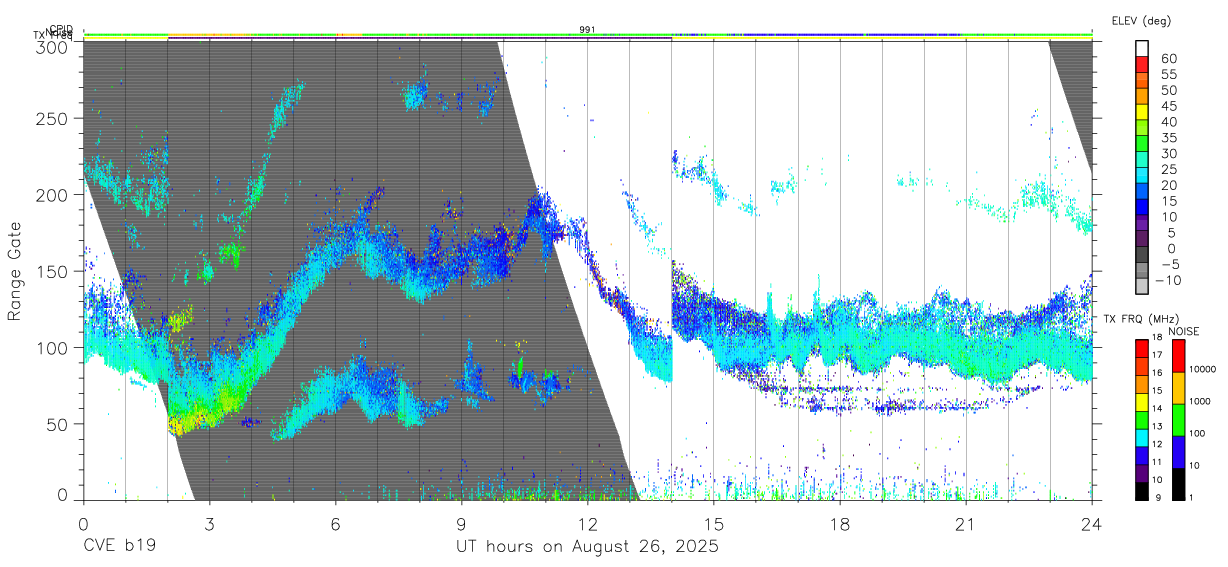The height and width of the screenshot is (567, 1228).
Task: Click the CPID value '991' above the plot
Action: coord(588,30)
